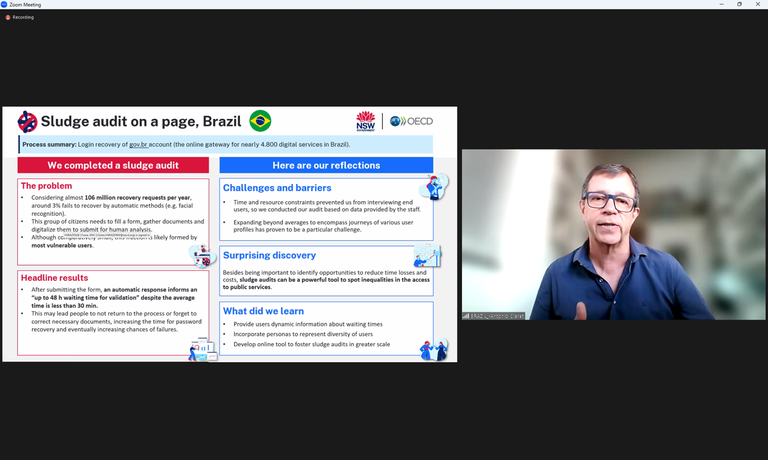Click 'Develop online tool to foster sludge audits' bullet
768x460 pixels.
[x=312, y=344]
